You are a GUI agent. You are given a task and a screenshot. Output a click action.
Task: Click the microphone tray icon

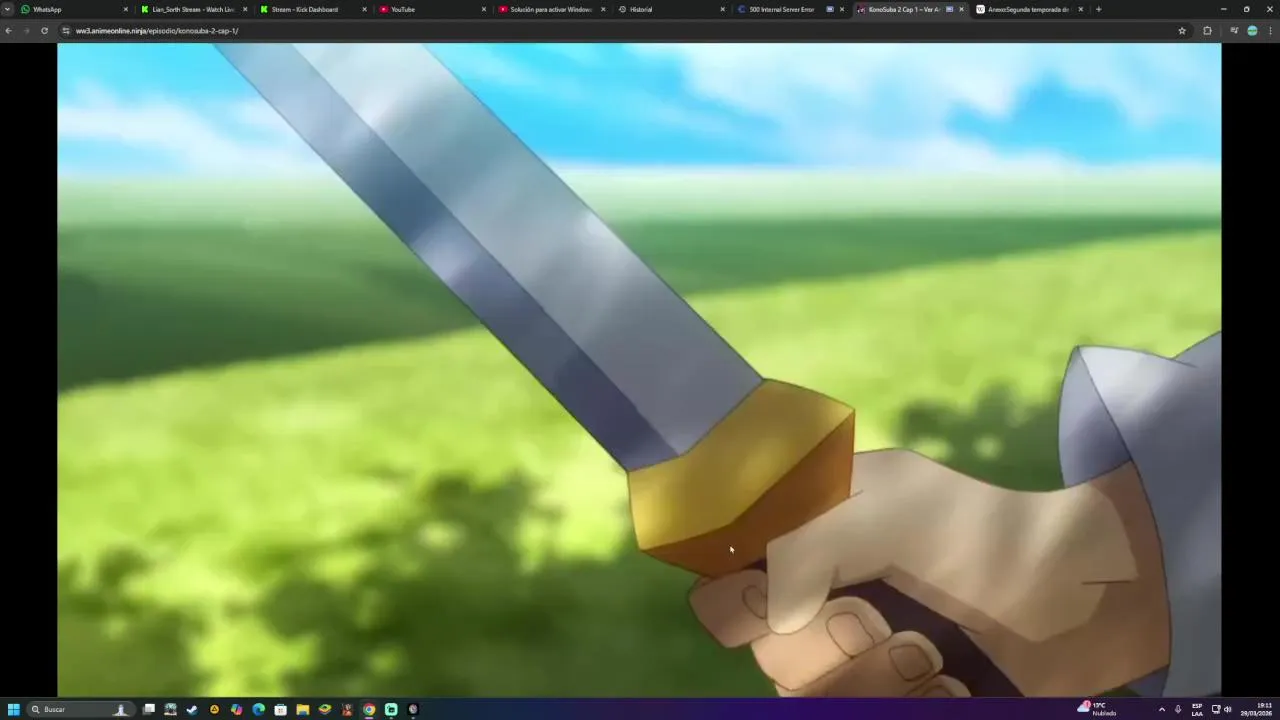pos(1178,709)
